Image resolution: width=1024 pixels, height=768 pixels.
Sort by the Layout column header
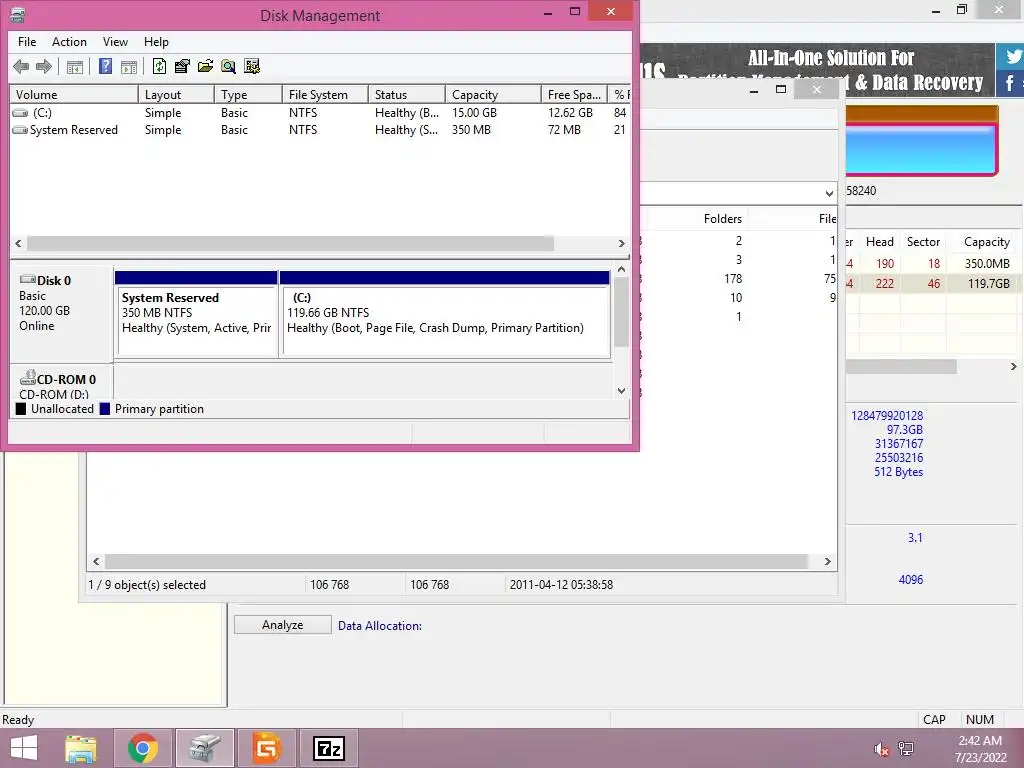pyautogui.click(x=176, y=95)
